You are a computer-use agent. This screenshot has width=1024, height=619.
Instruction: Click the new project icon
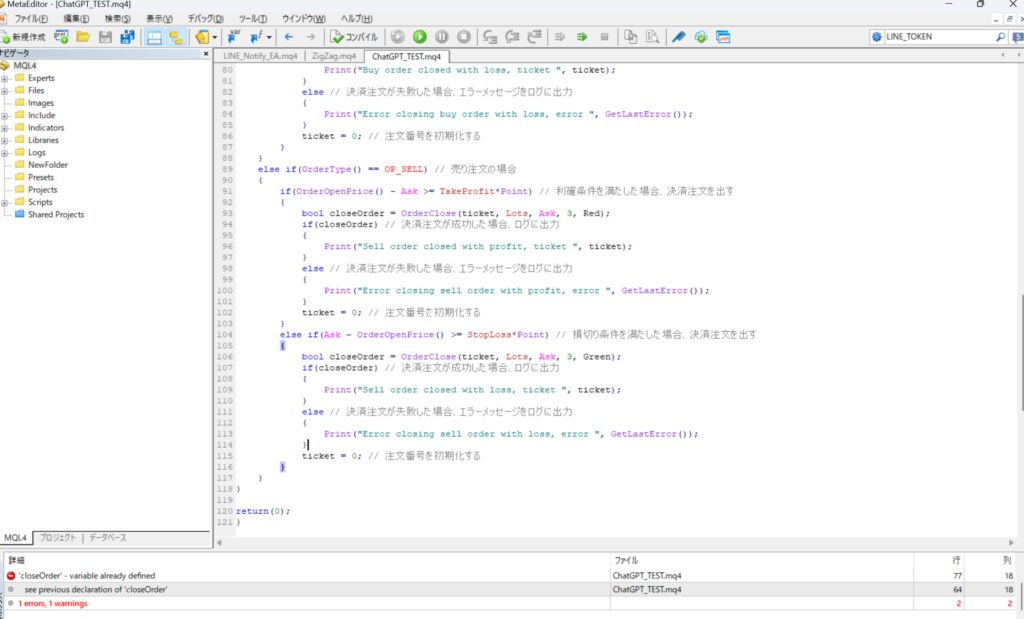pos(61,37)
